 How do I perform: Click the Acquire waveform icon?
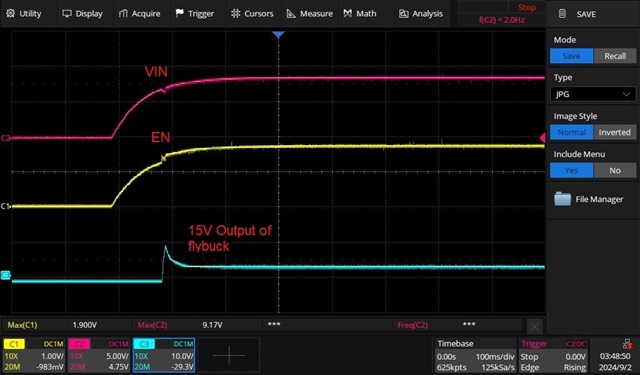coord(123,13)
